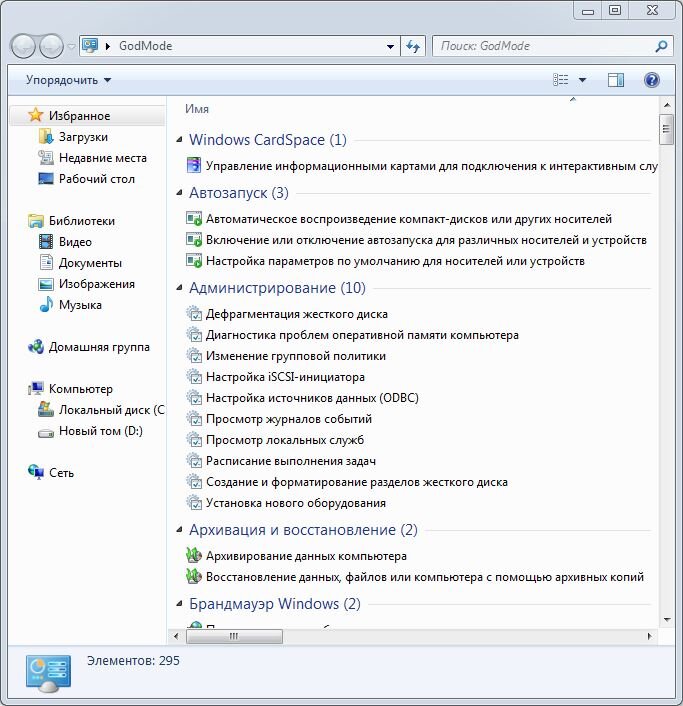Open the Музыка library
Viewport: 683px width, 706px height.
point(80,305)
